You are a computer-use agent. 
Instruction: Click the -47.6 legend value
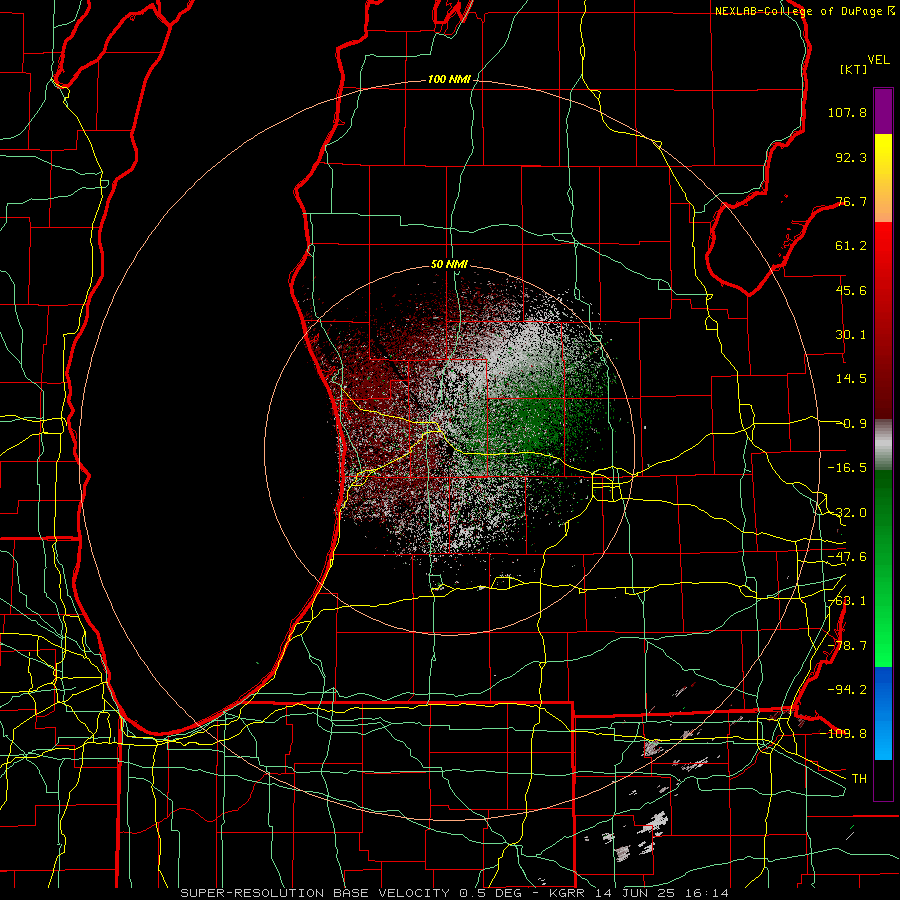click(x=847, y=557)
